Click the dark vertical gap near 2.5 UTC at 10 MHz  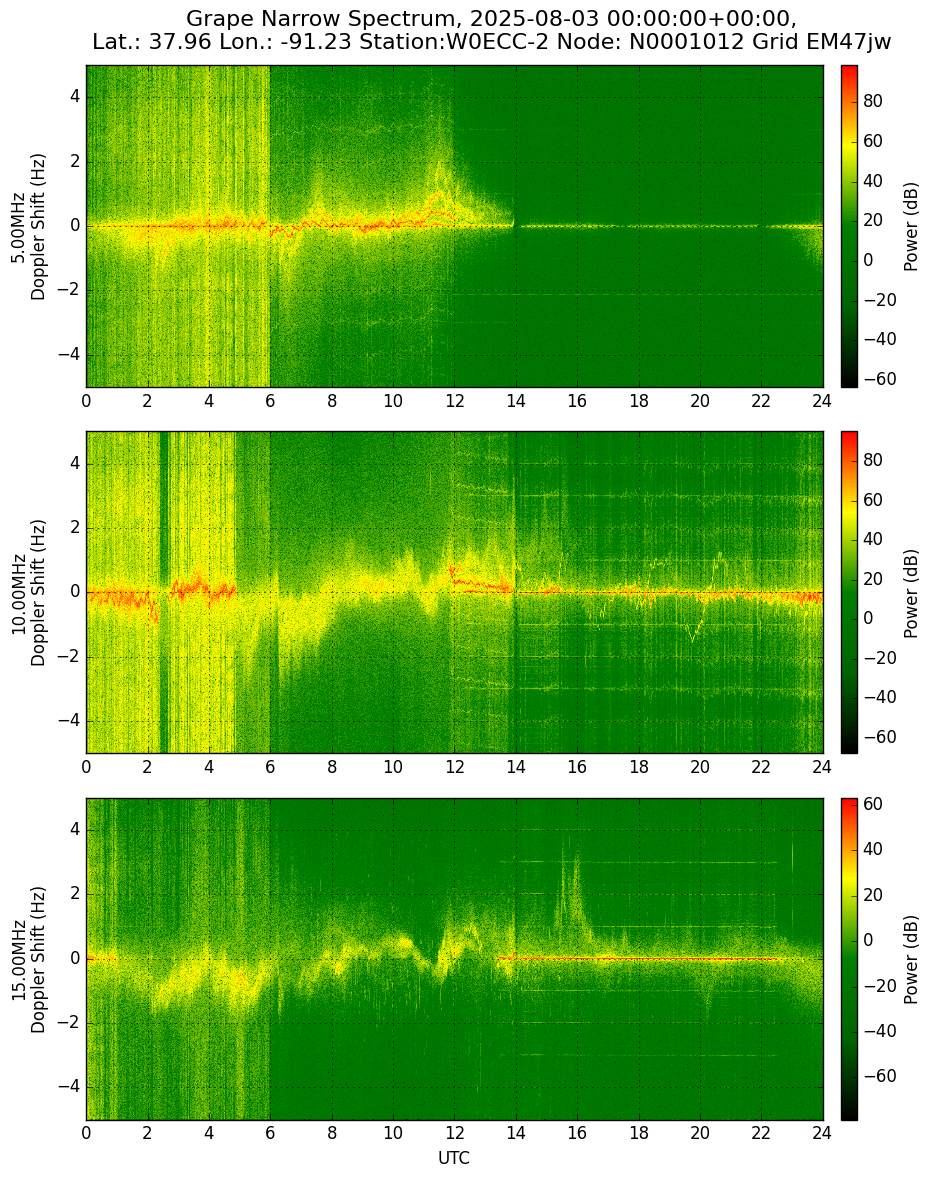(x=164, y=592)
